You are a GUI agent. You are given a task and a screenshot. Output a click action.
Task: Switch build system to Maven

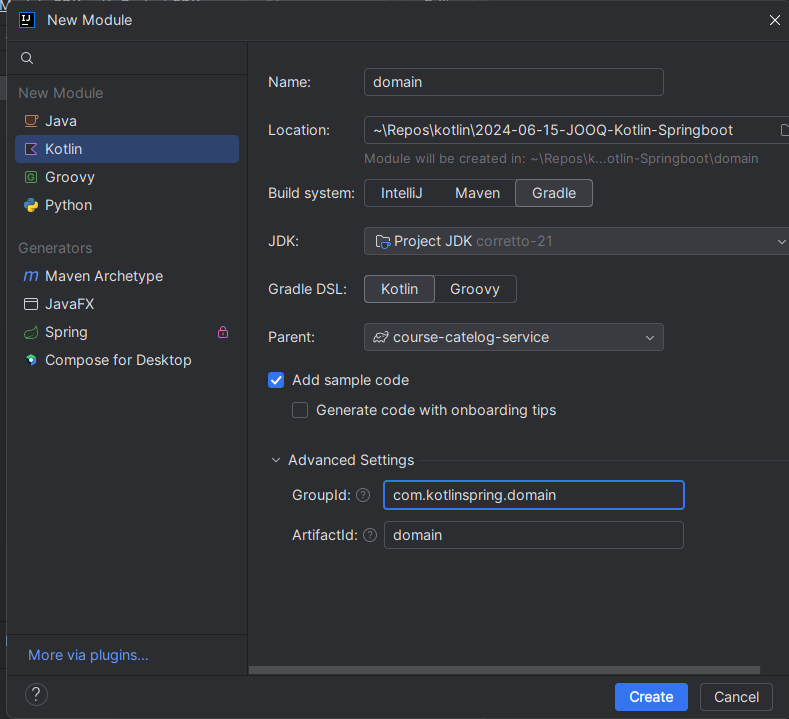click(x=478, y=193)
